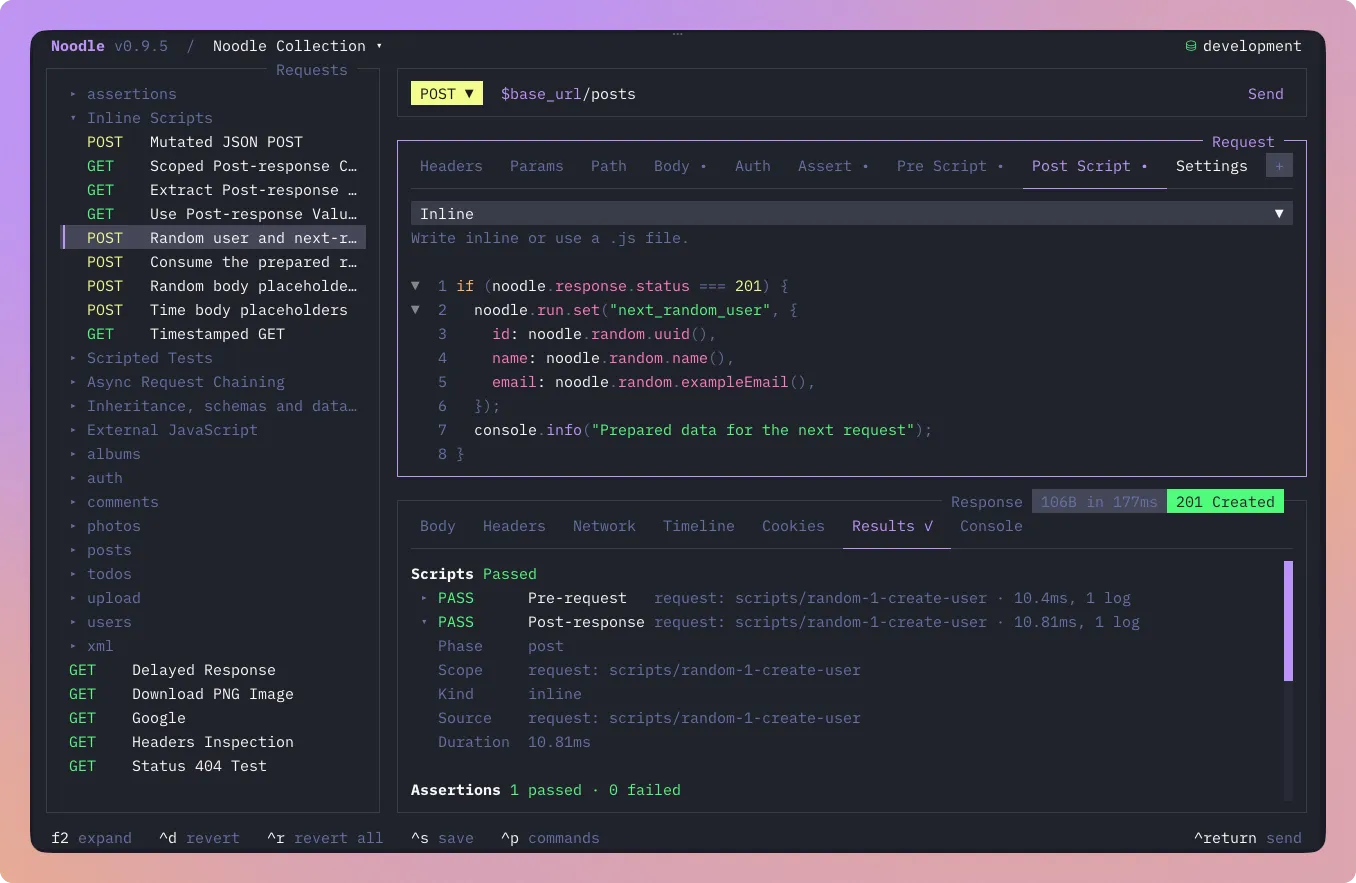View the response Cookies tab

[x=793, y=526]
